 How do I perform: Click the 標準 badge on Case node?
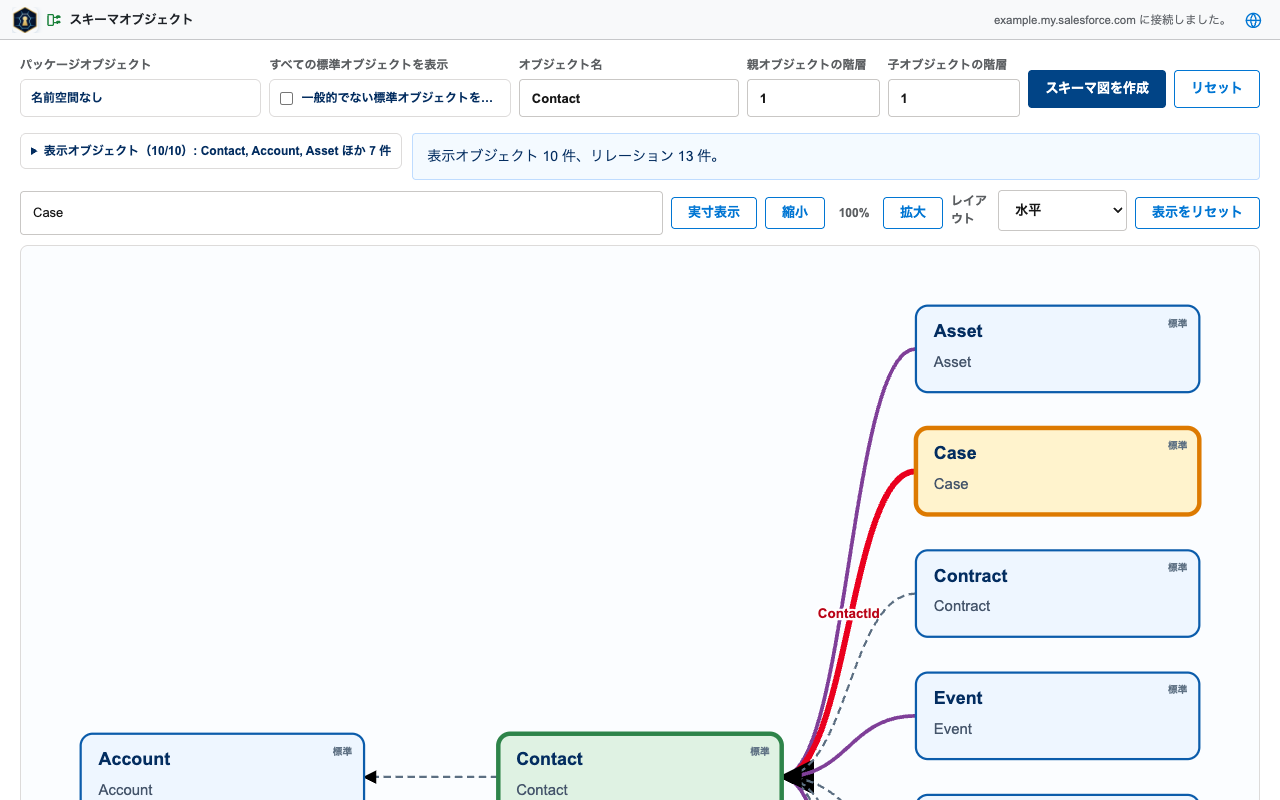[x=1178, y=446]
